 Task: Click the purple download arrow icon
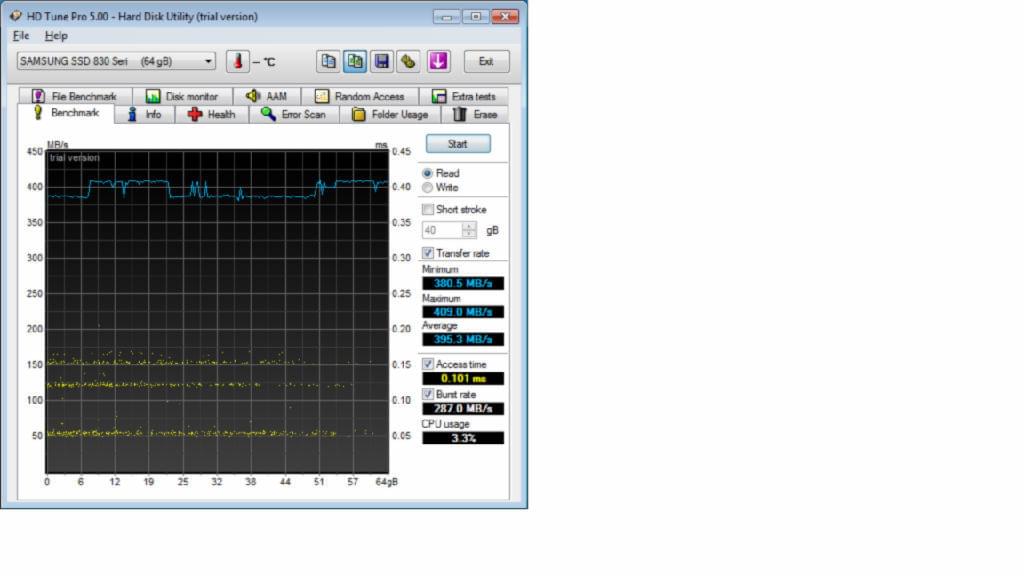point(438,61)
